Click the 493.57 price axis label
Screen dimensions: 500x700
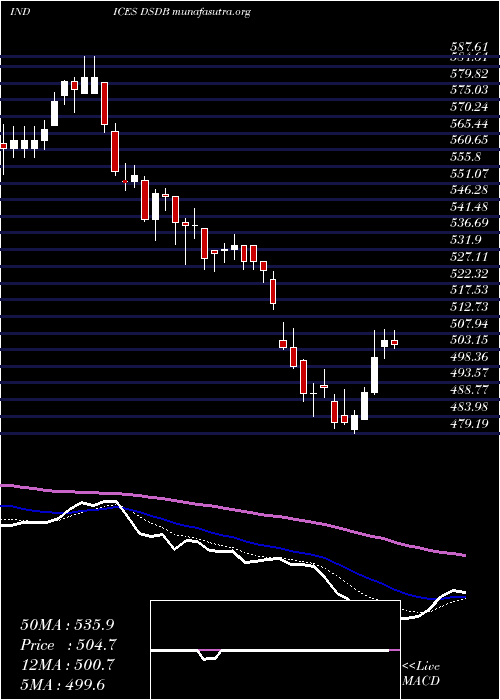coord(469,373)
